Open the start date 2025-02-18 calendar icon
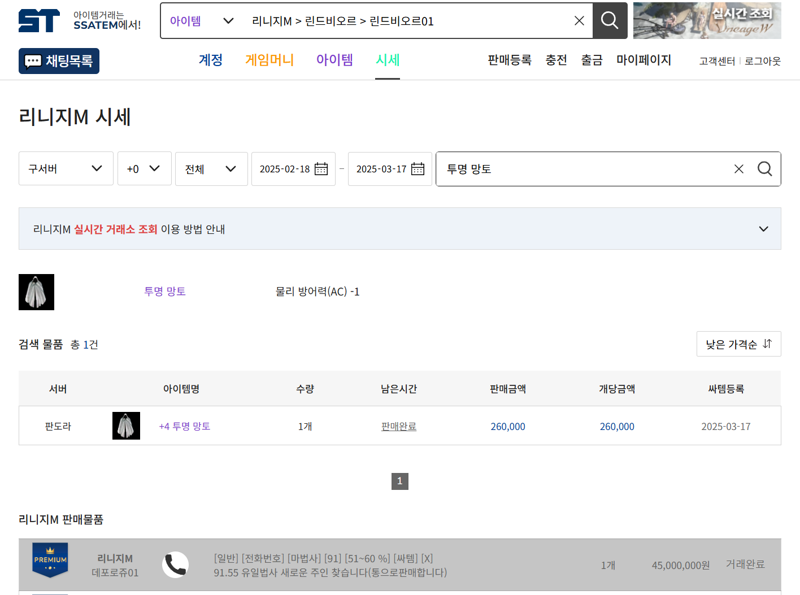 coord(321,168)
